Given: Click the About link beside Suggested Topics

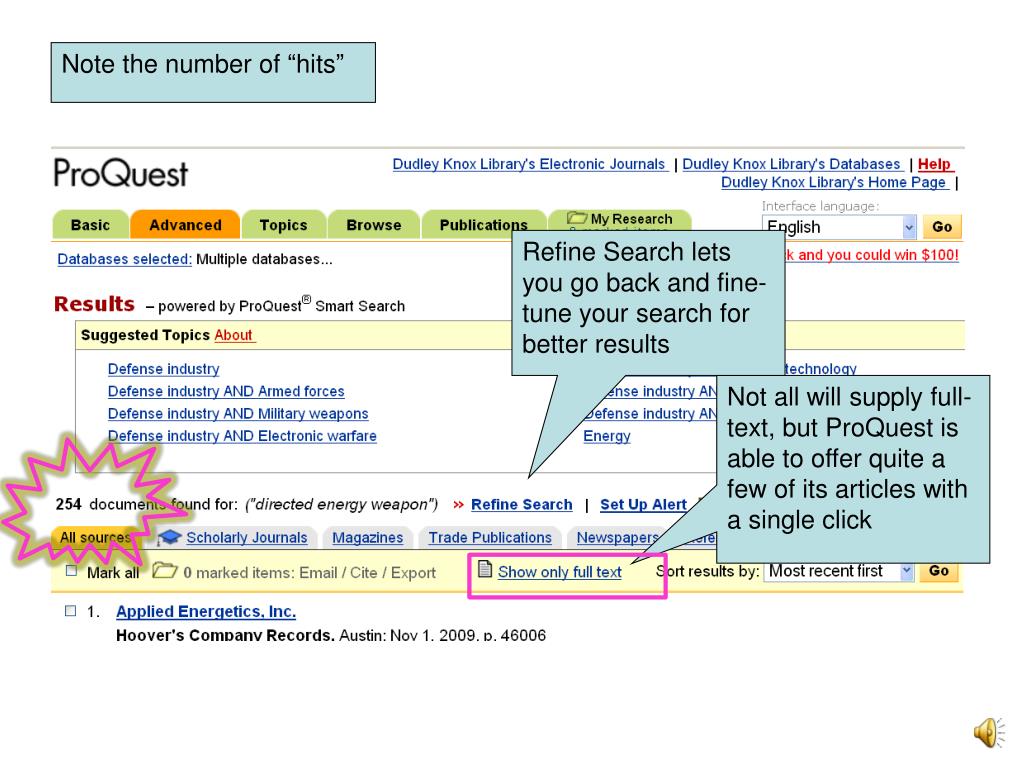Looking at the screenshot, I should [x=234, y=335].
